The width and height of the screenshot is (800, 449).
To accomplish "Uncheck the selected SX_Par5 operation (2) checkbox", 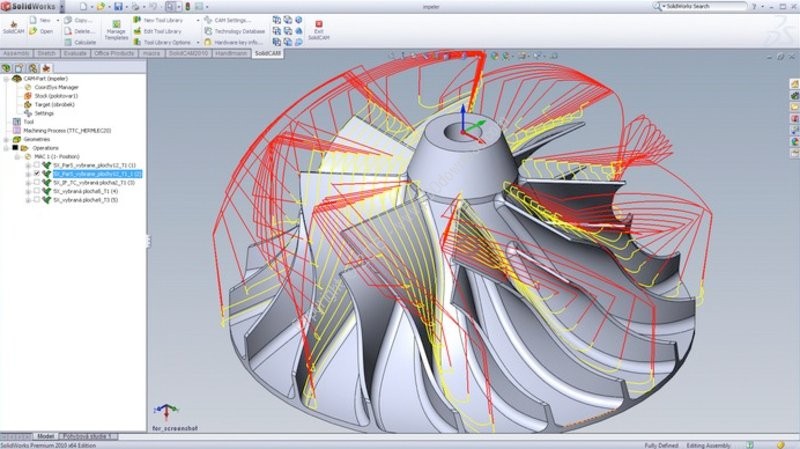I will click(37, 173).
